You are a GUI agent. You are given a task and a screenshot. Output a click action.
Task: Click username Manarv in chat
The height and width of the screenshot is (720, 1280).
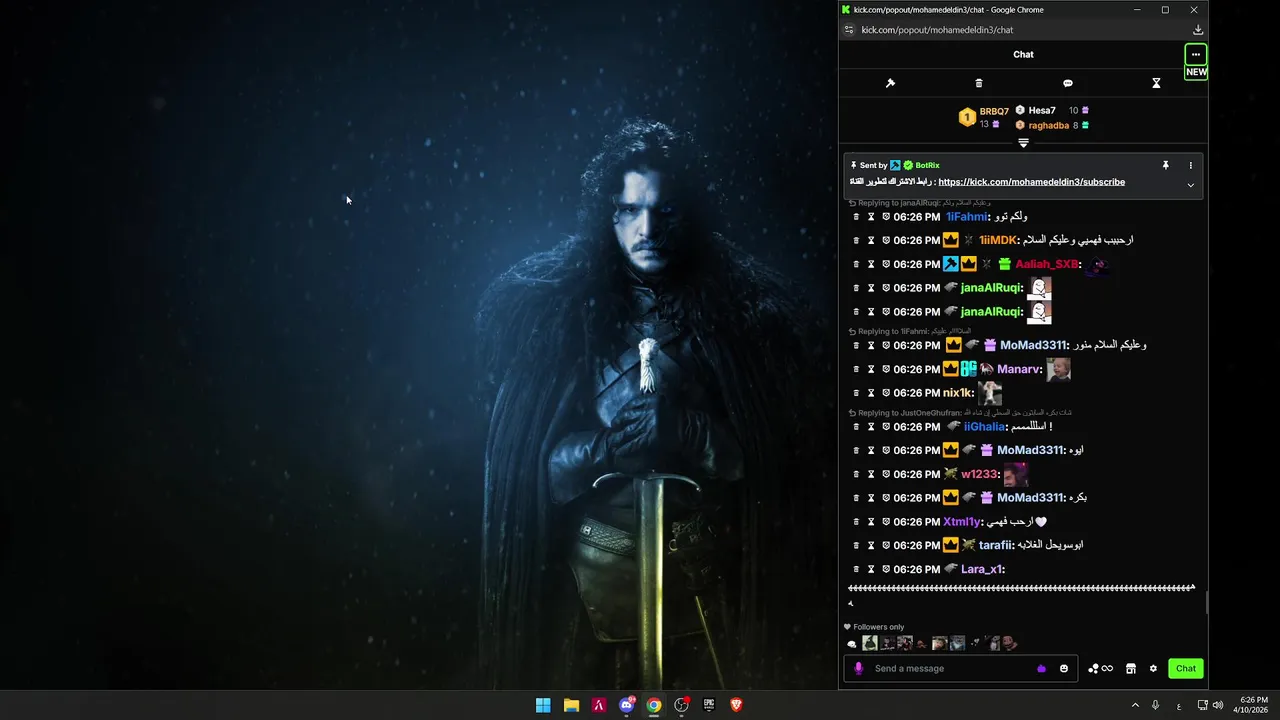coord(1019,370)
